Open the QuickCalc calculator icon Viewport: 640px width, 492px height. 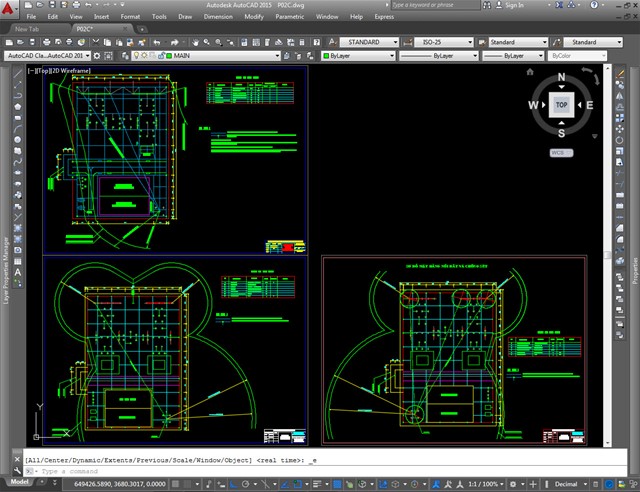(x=302, y=42)
